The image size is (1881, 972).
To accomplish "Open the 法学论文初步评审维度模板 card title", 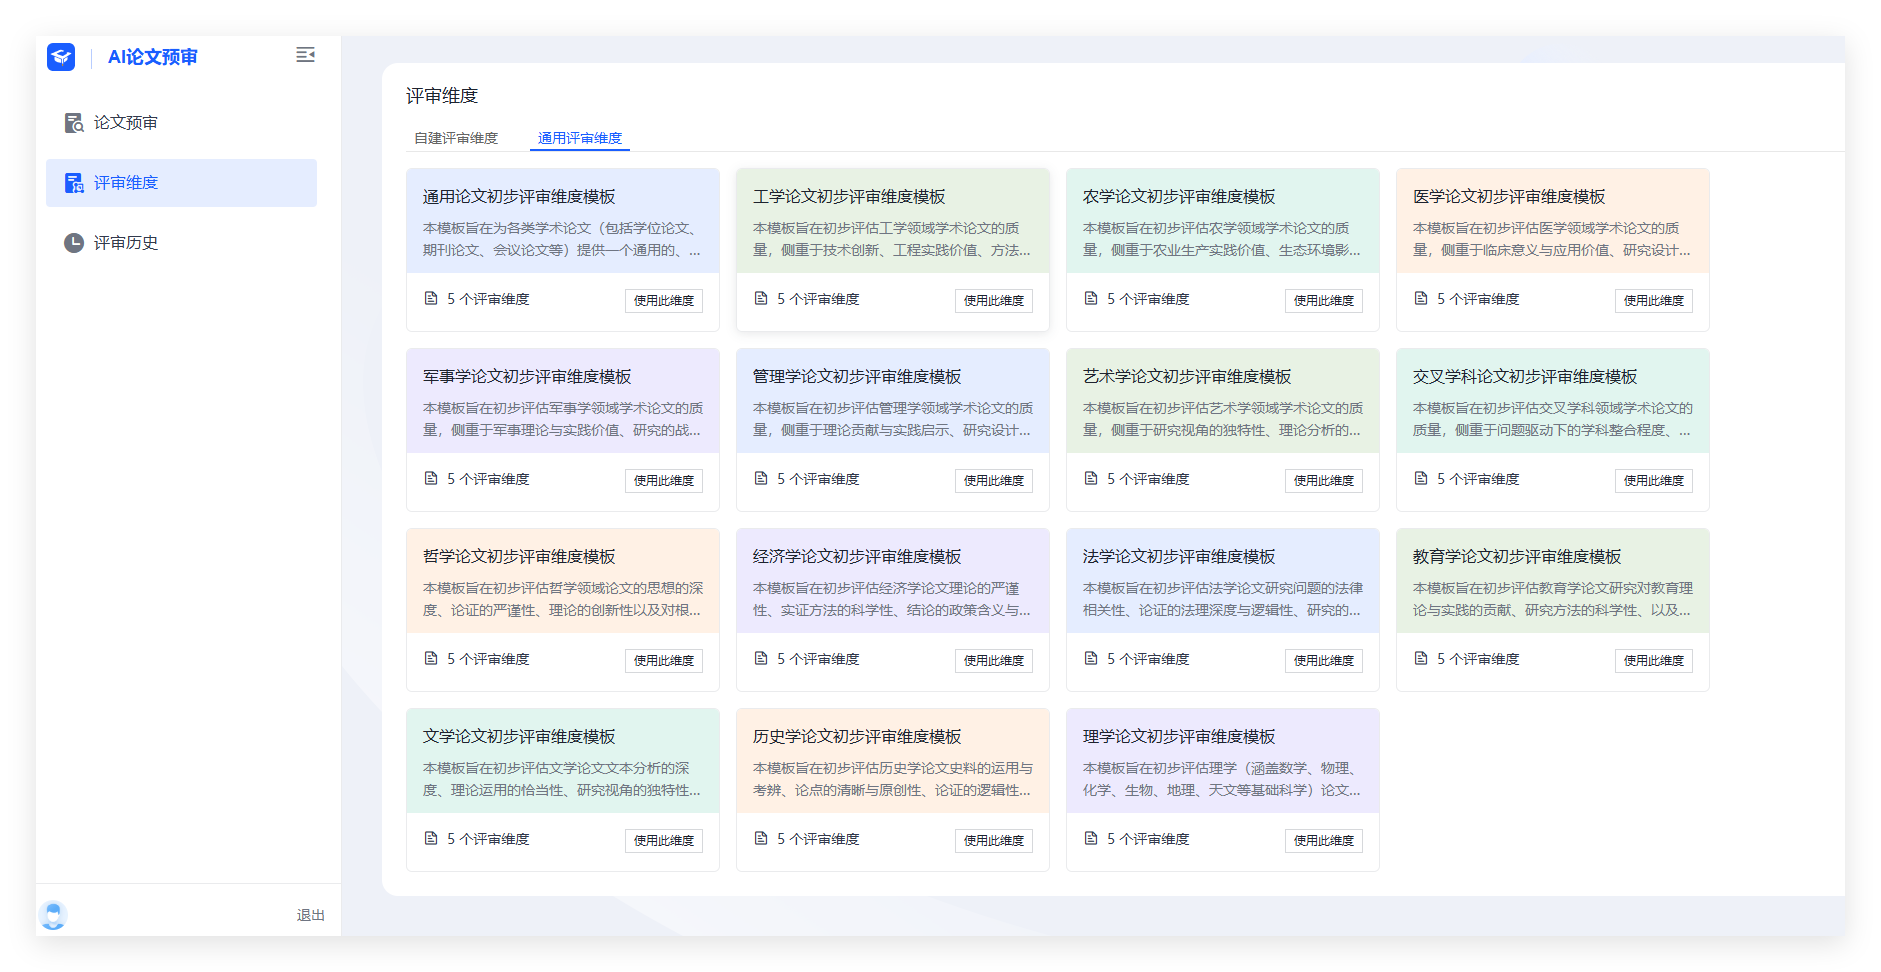I will tap(1178, 557).
